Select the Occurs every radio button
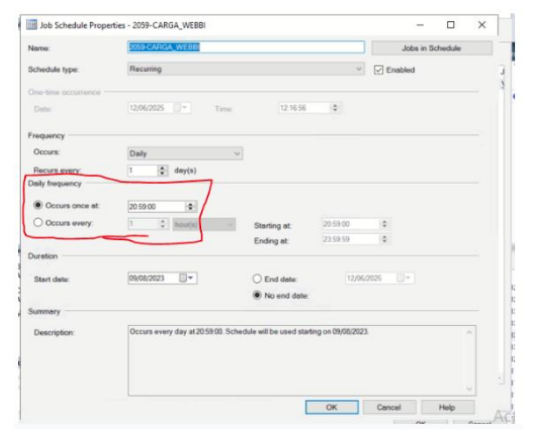This screenshot has height=432, width=542. coord(38,223)
